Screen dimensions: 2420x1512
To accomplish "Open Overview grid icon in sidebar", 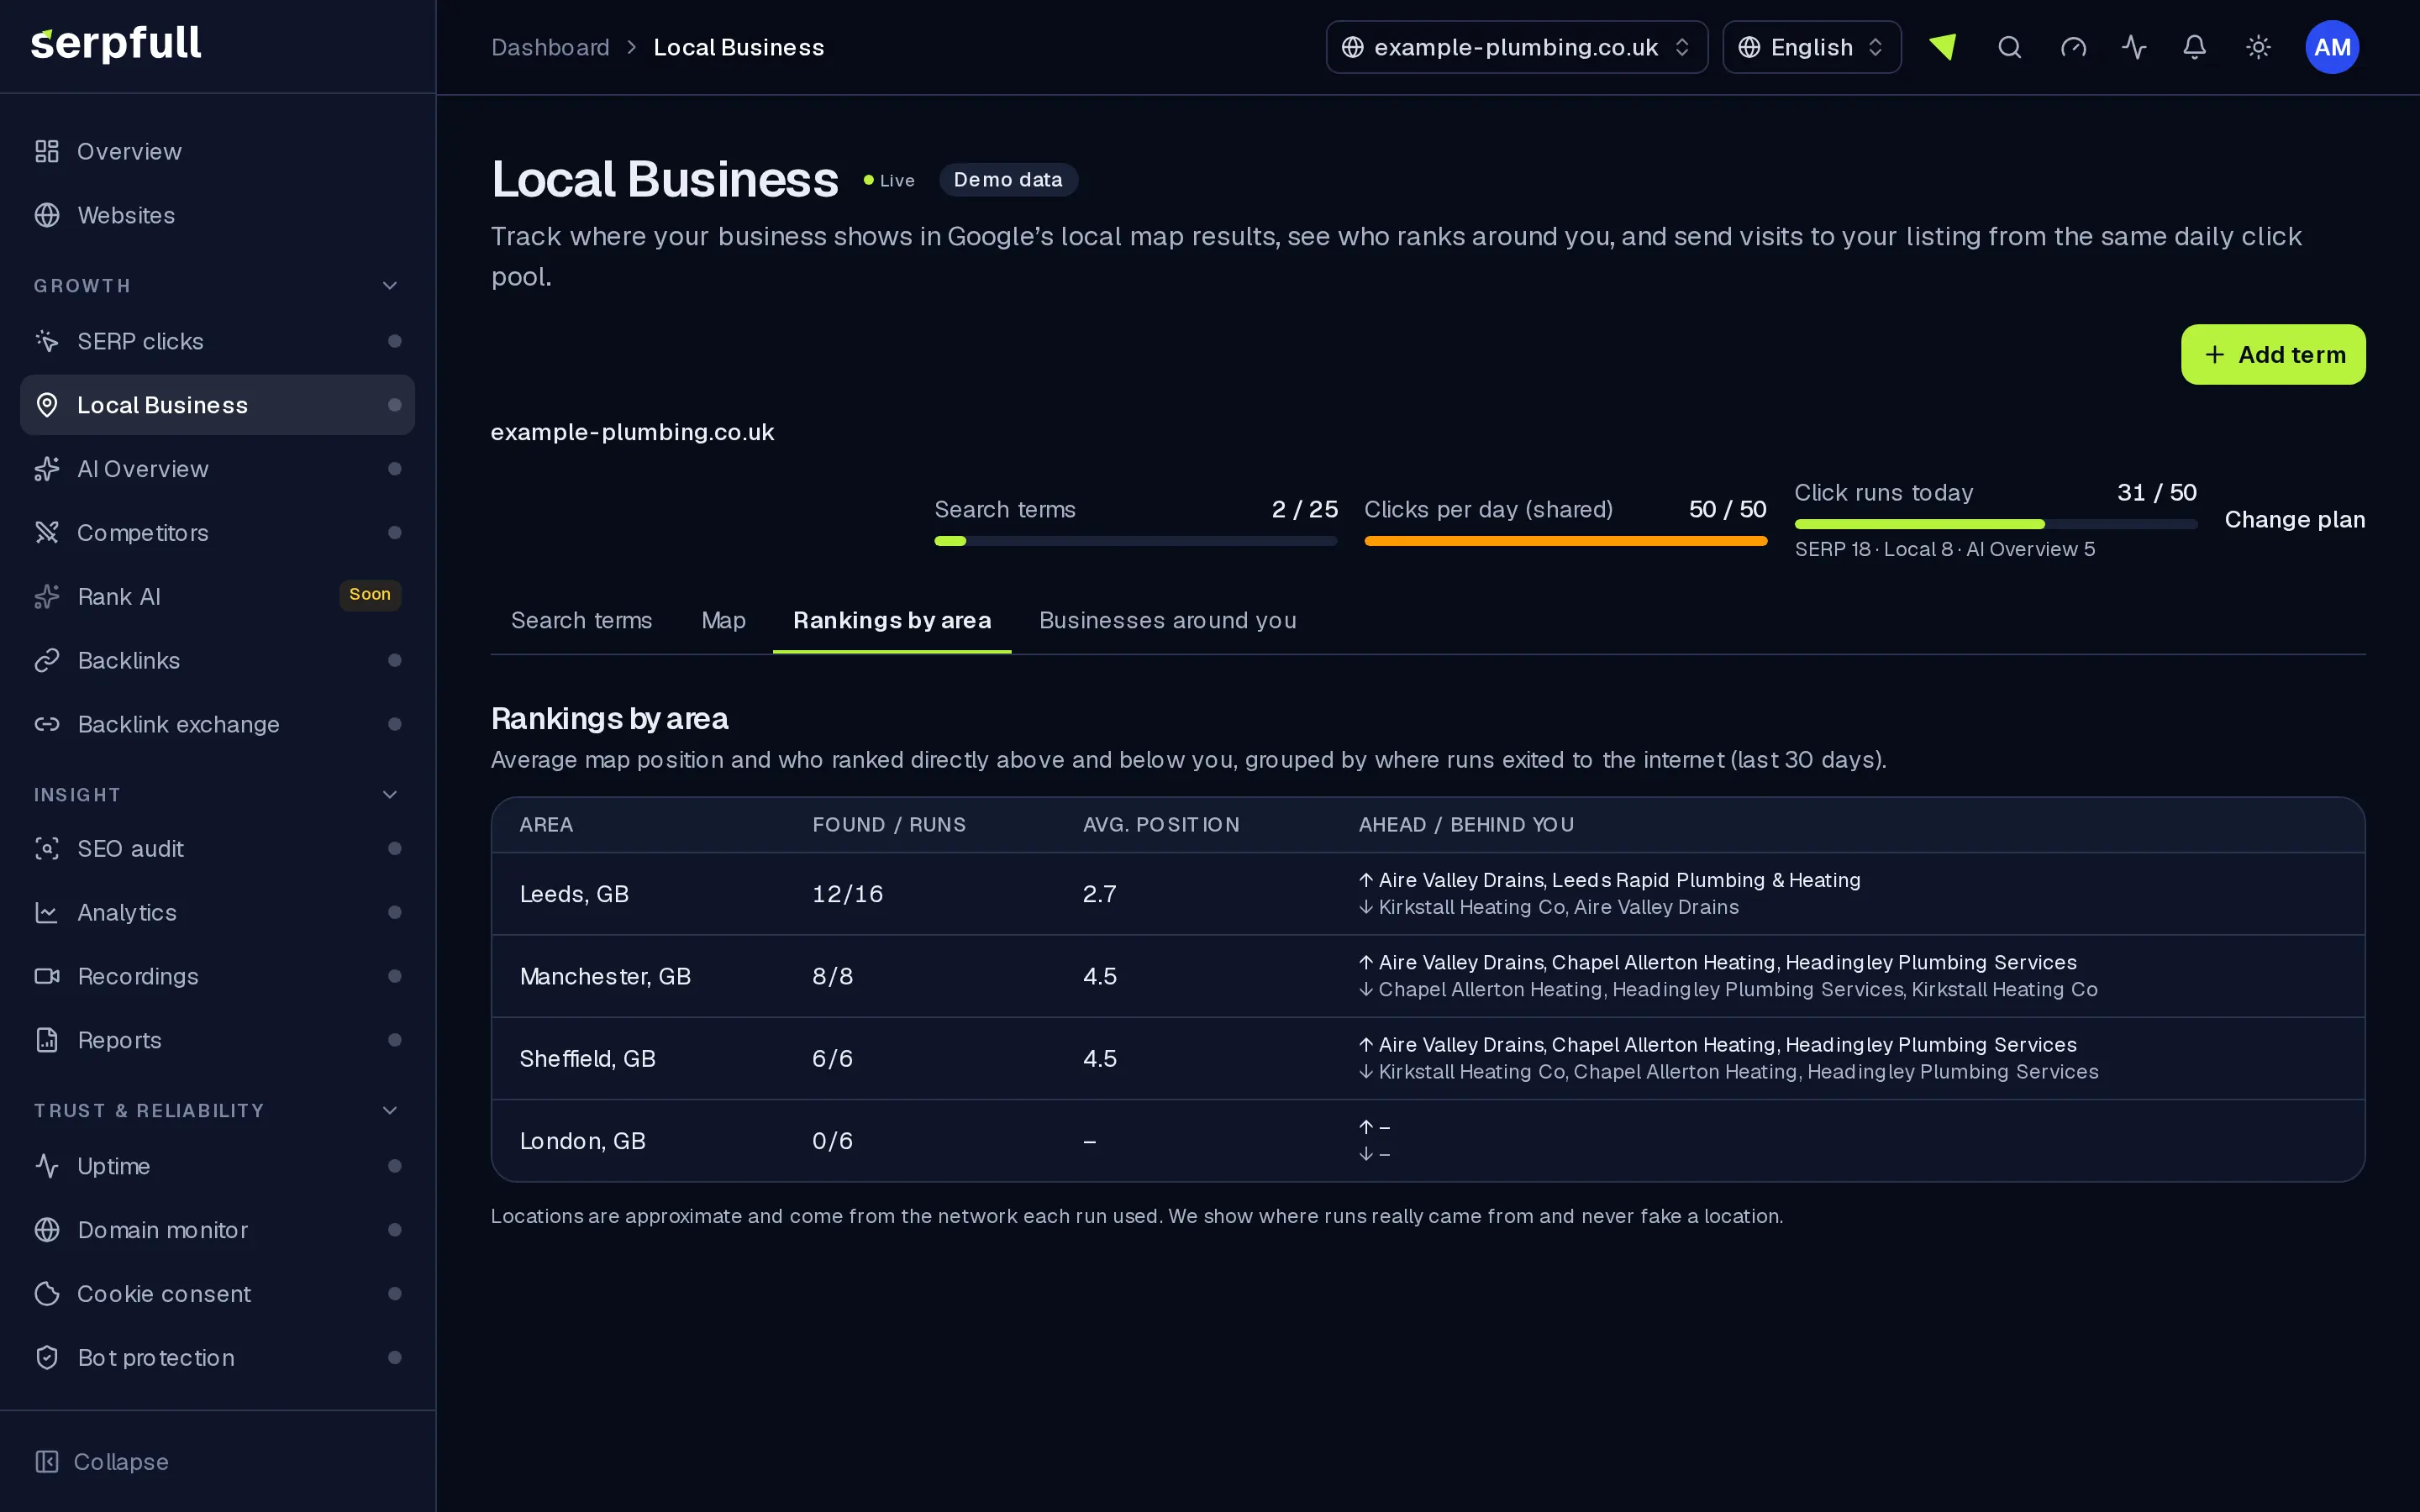I will pos(47,151).
